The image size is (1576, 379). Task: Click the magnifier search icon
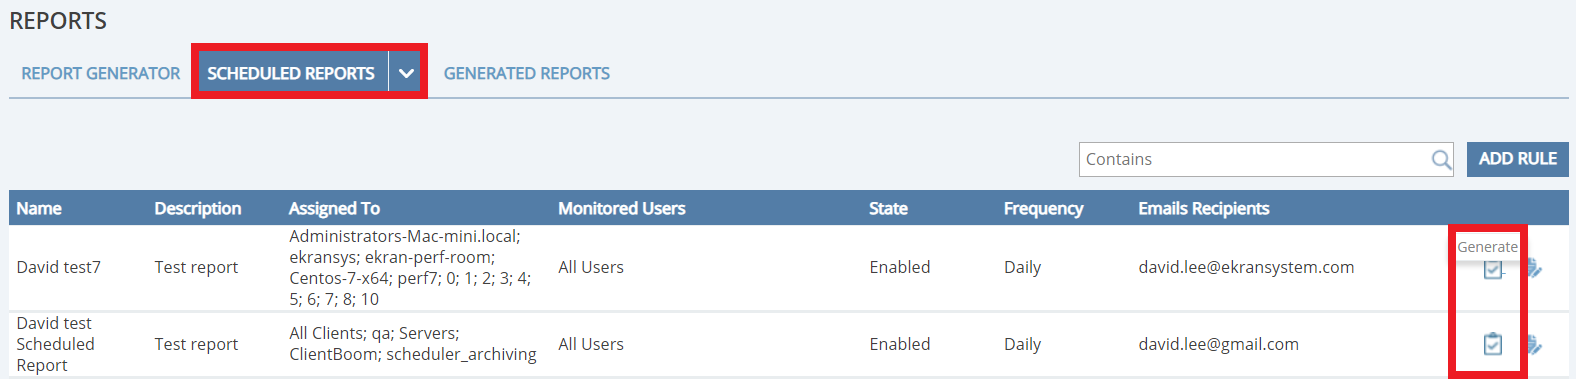coord(1441,159)
